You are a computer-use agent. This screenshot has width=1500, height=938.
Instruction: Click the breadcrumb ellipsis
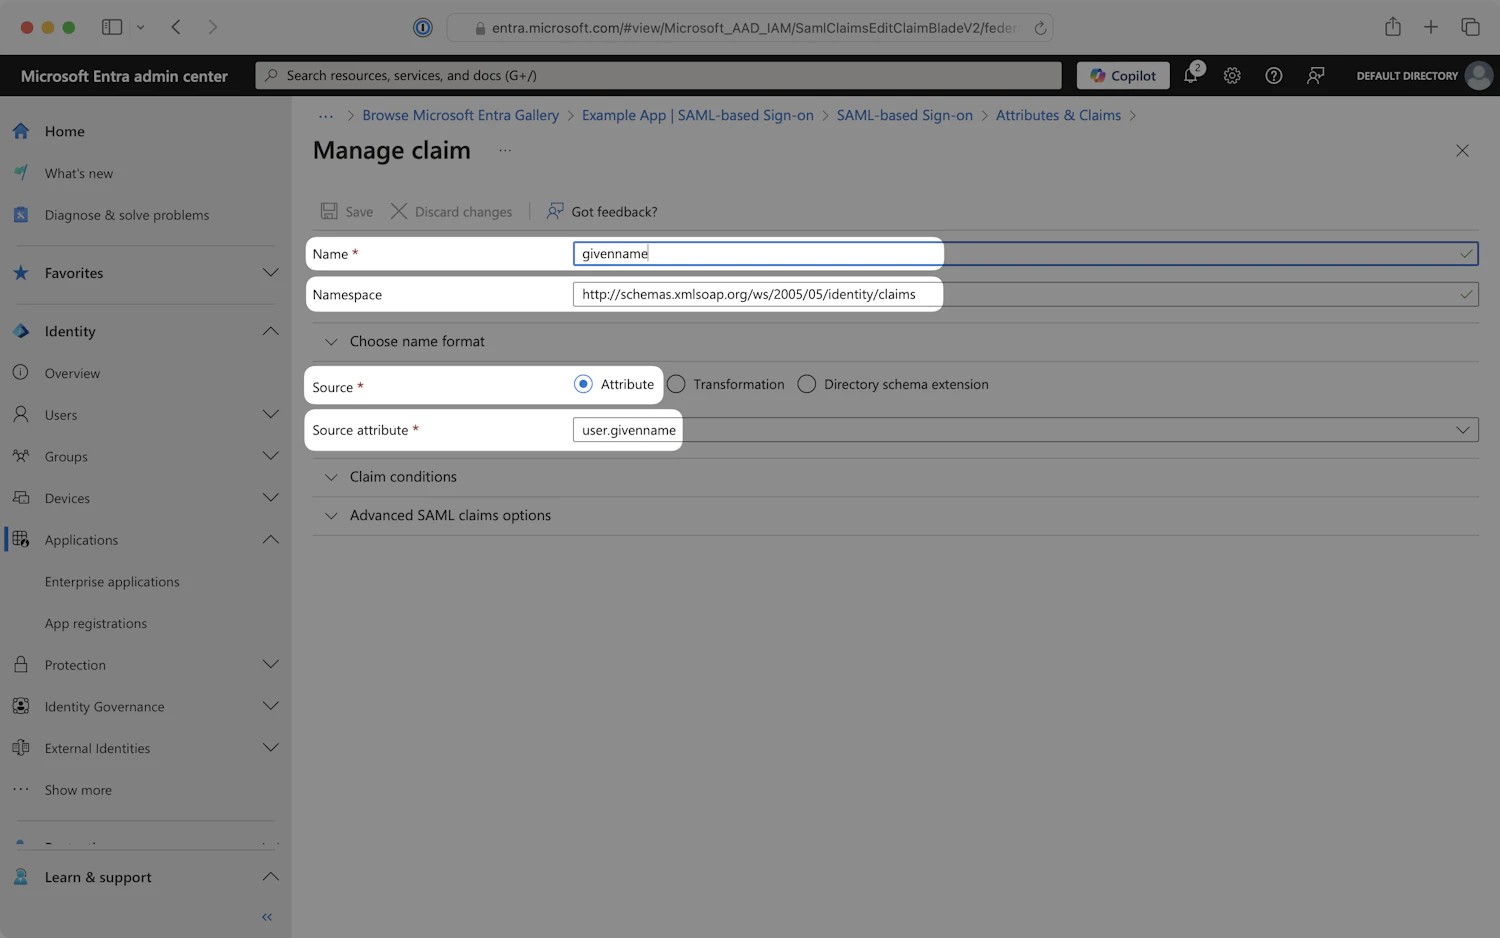click(x=326, y=116)
